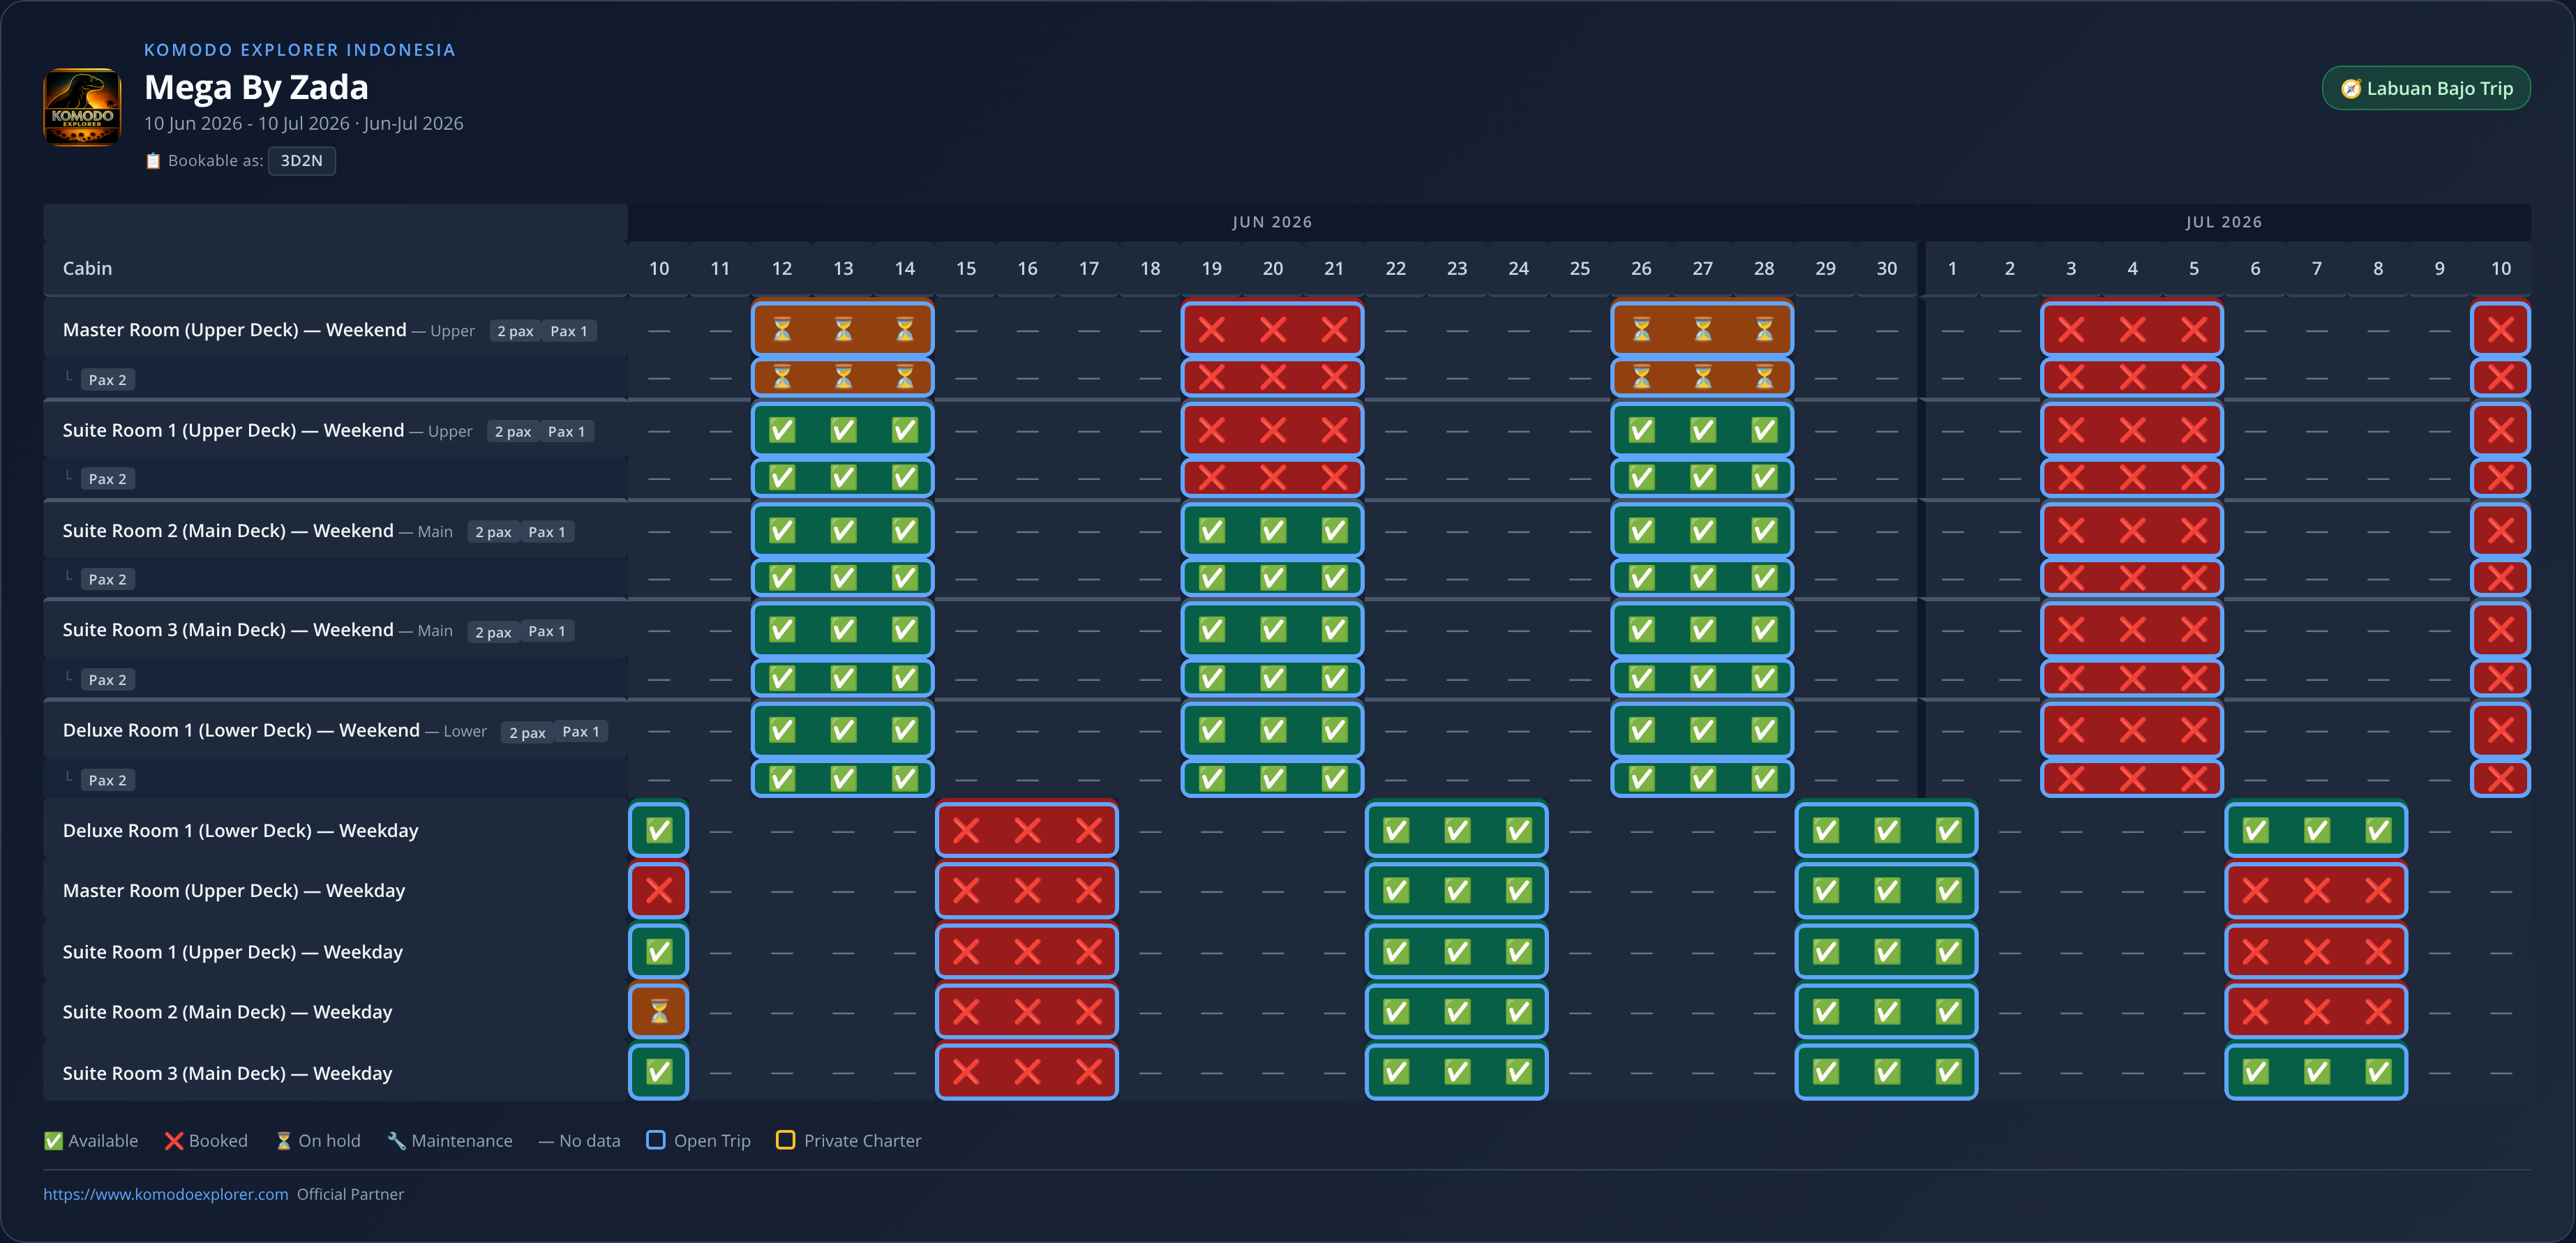Click the booked X for Suite Room 2 Weekend Pax 1 on Jul 3
This screenshot has width=2576, height=1243.
point(2071,530)
